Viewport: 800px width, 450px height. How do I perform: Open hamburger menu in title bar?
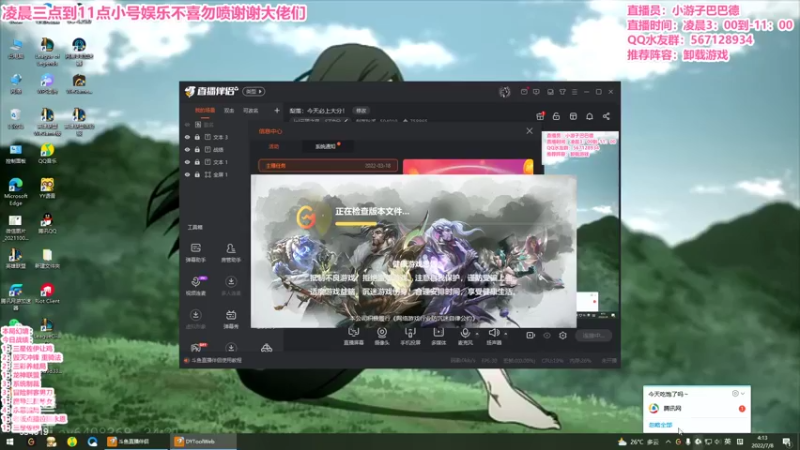click(x=574, y=92)
